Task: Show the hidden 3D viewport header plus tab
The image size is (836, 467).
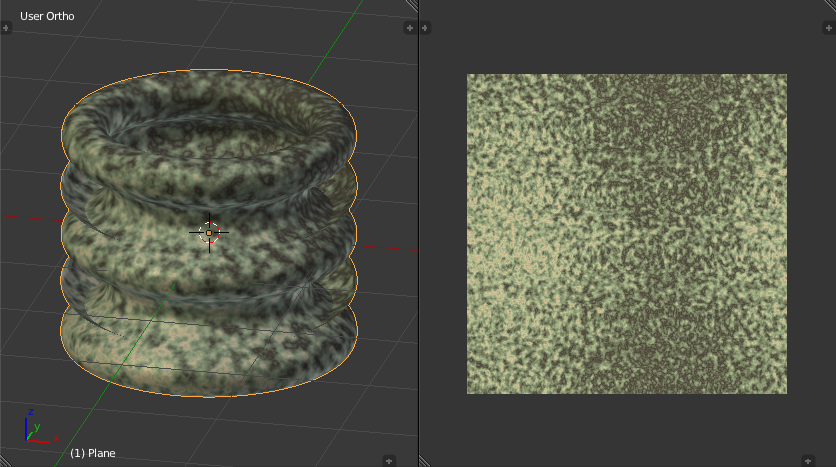Action: (389, 461)
